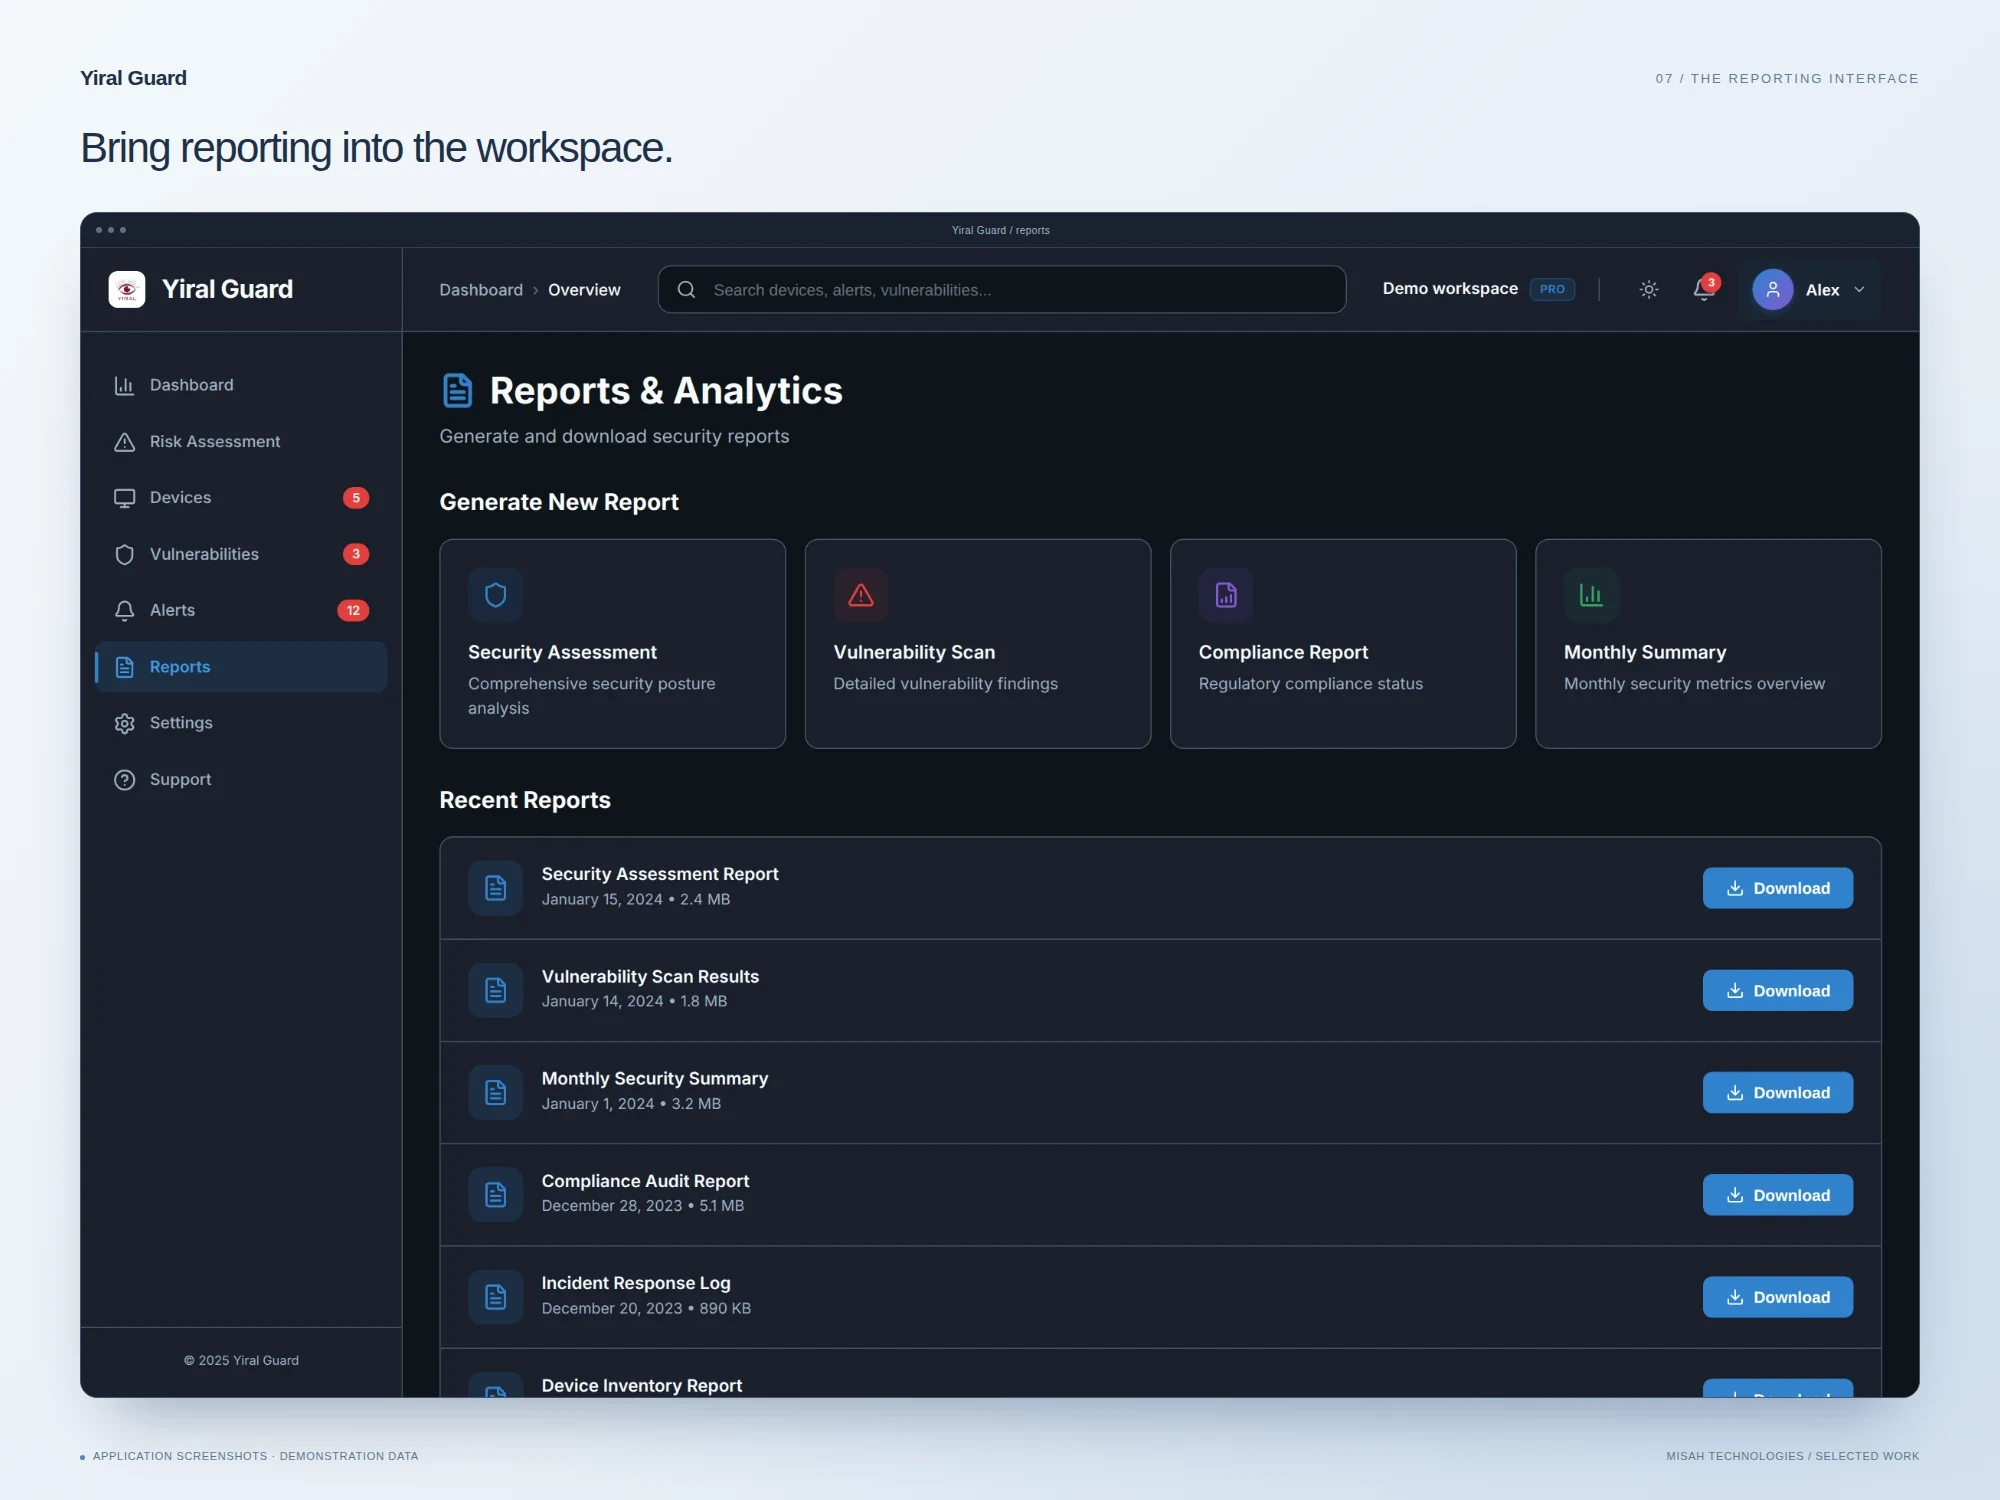This screenshot has height=1500, width=2000.
Task: Navigate to Vulnerabilities in sidebar
Action: pyautogui.click(x=241, y=554)
